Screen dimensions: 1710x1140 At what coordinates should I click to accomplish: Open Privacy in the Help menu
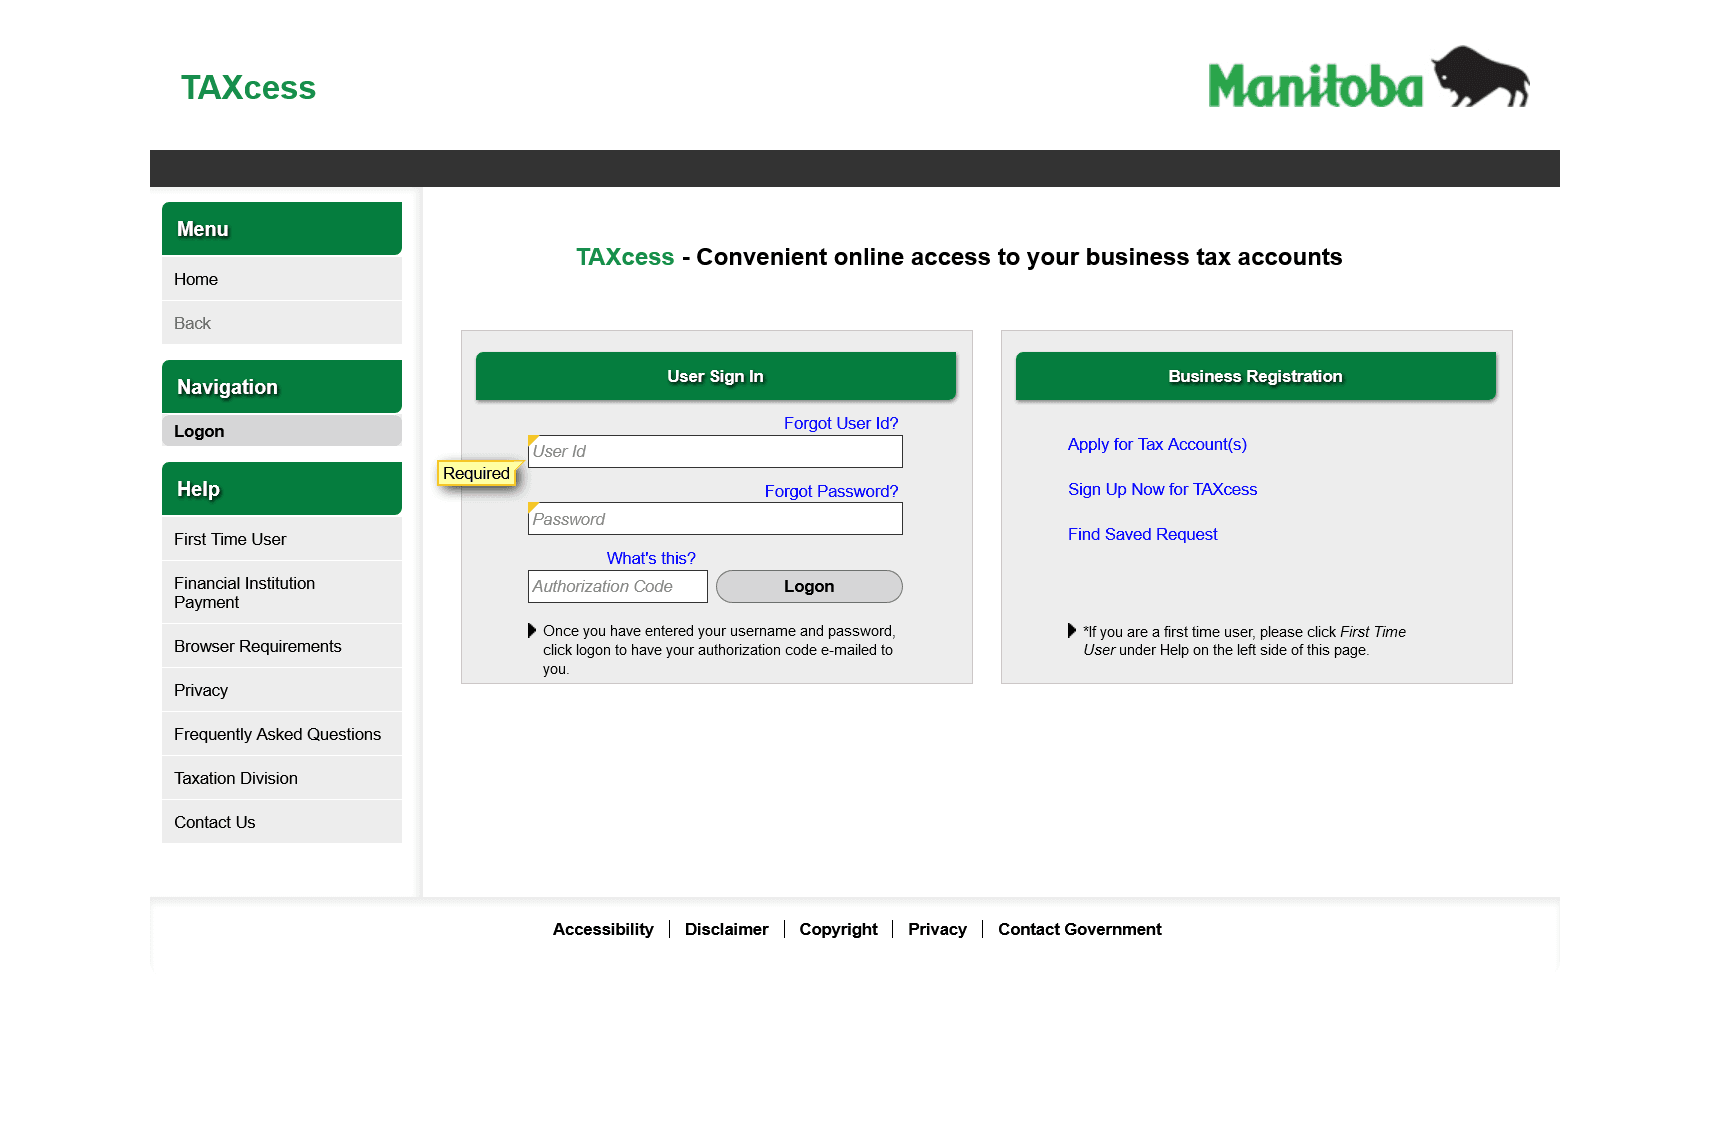click(282, 690)
